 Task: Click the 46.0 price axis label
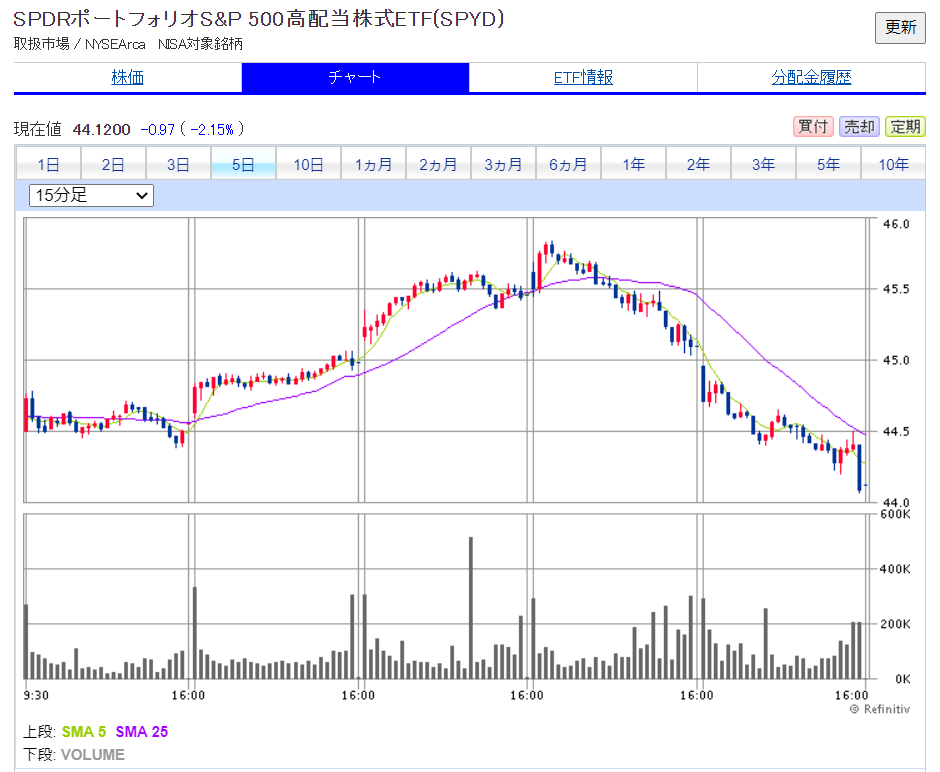(896, 224)
